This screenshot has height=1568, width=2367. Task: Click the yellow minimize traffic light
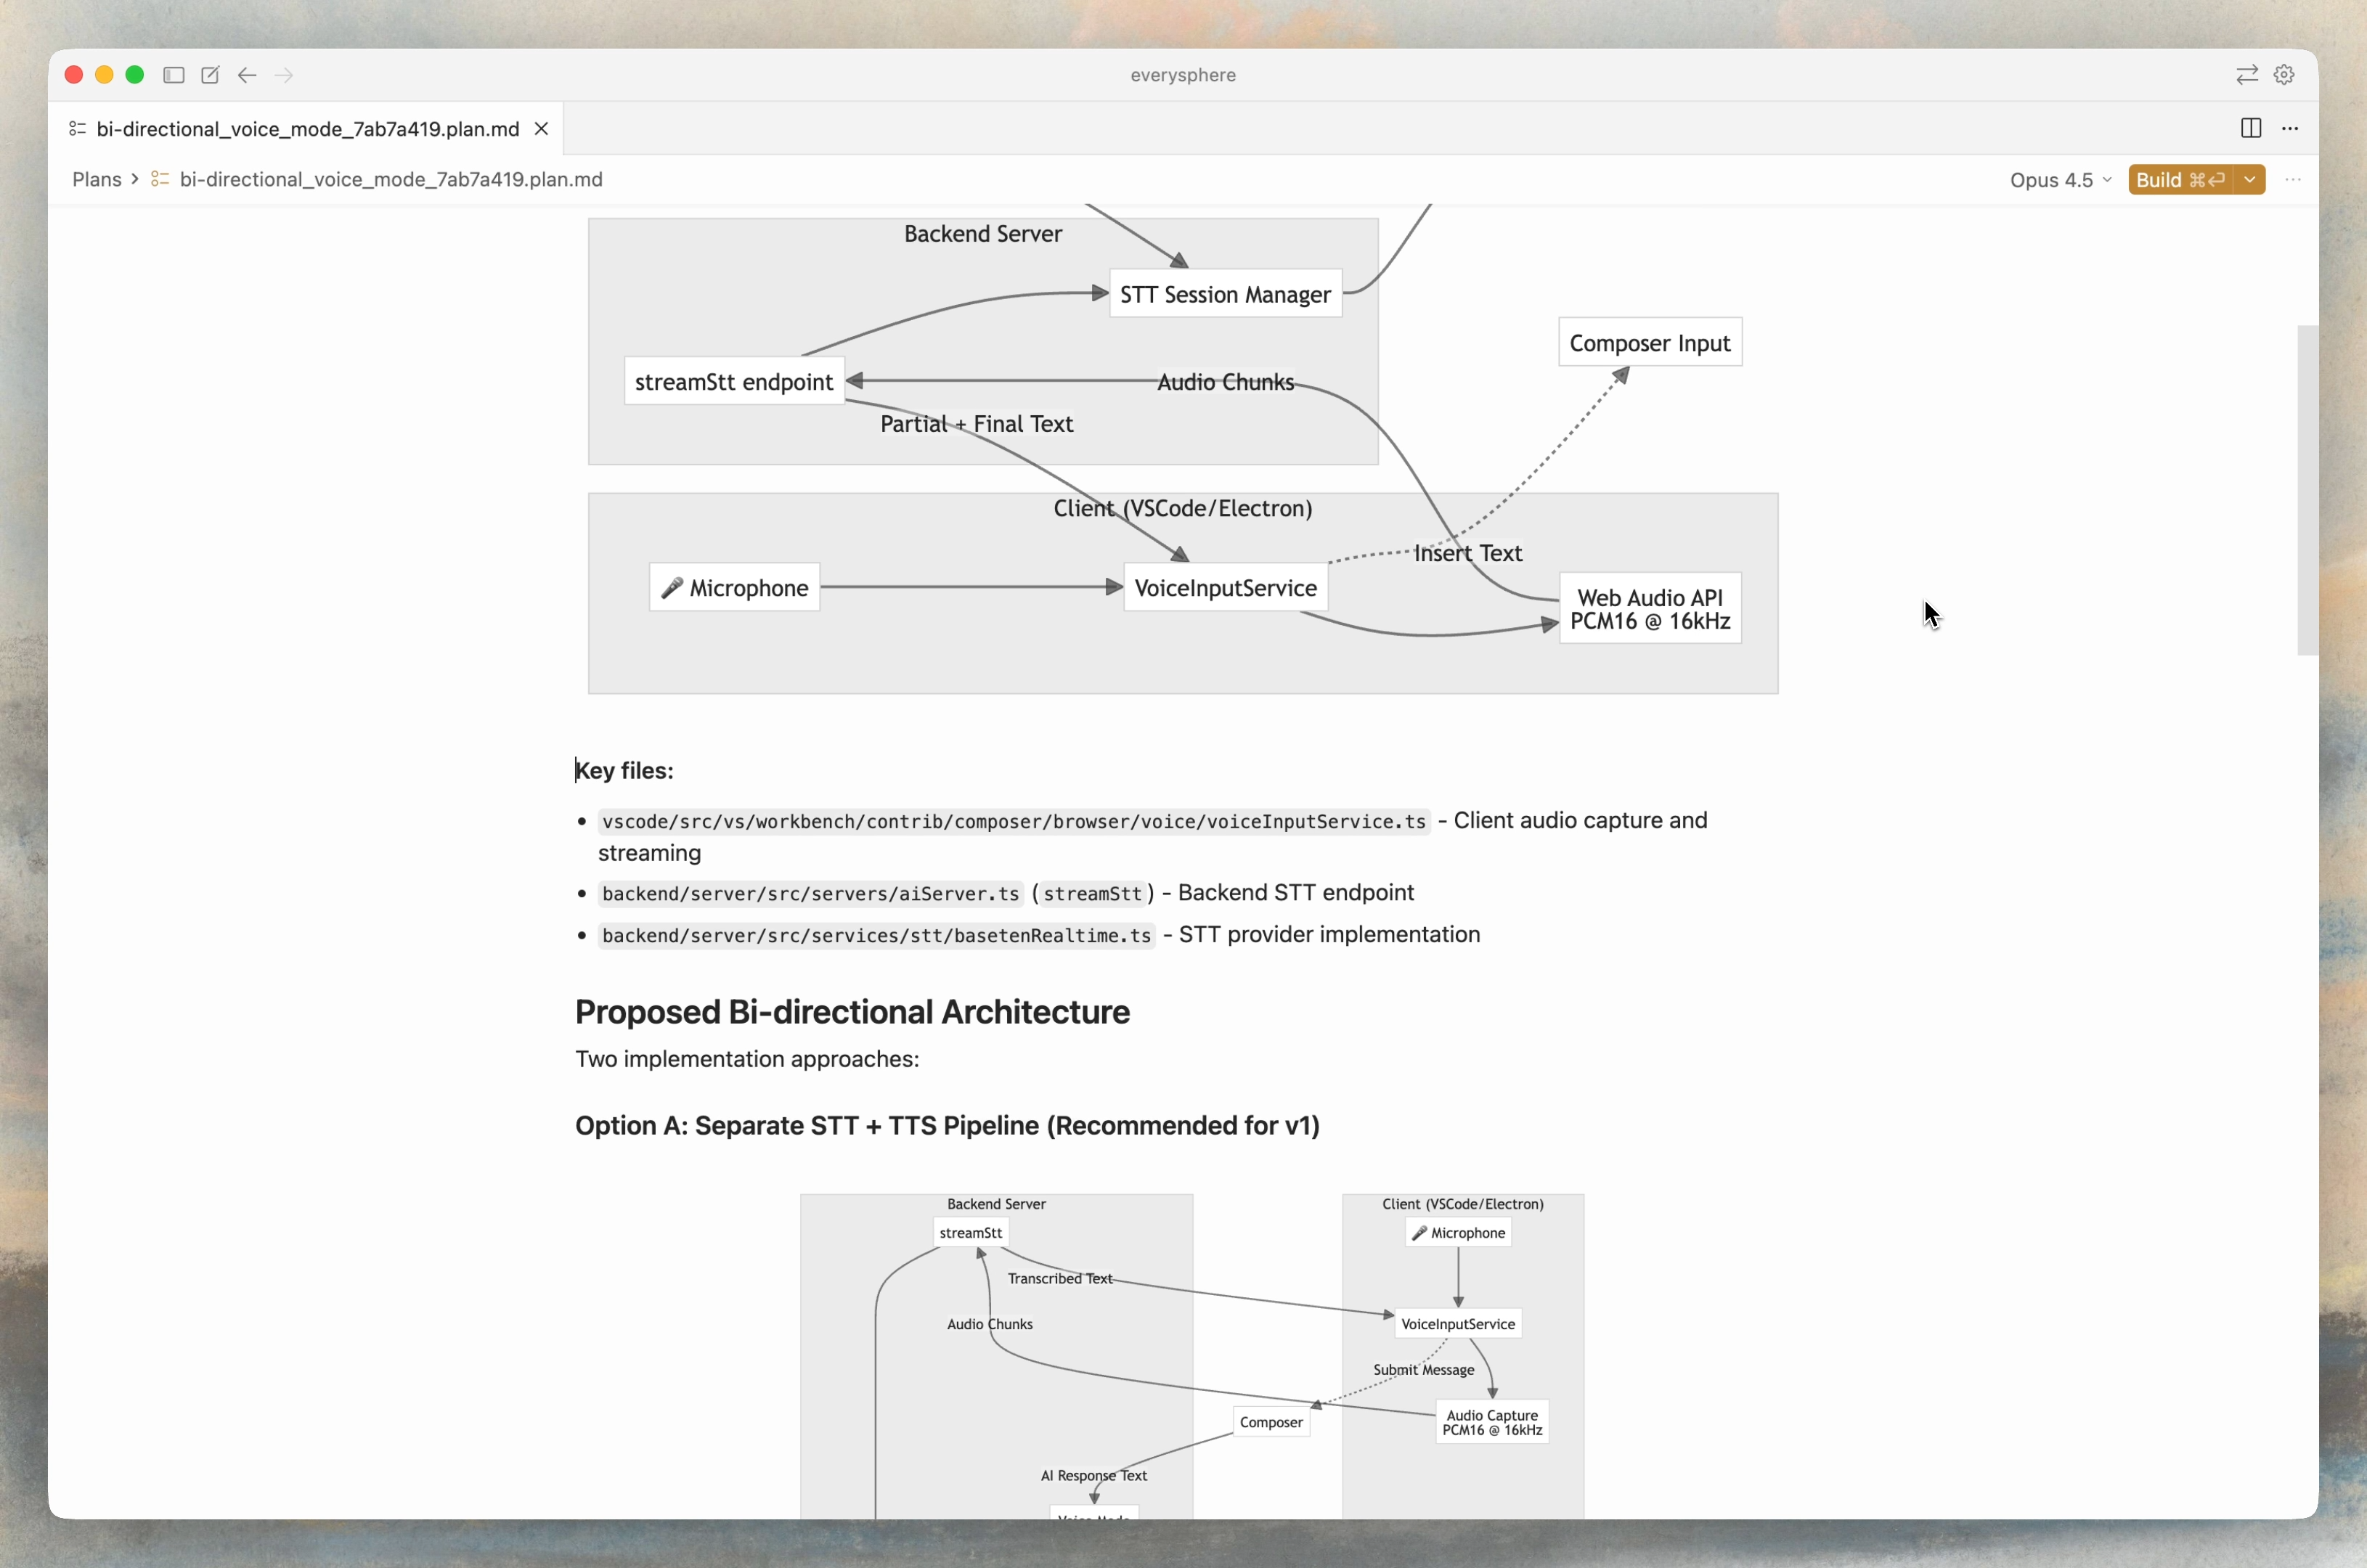[x=104, y=74]
